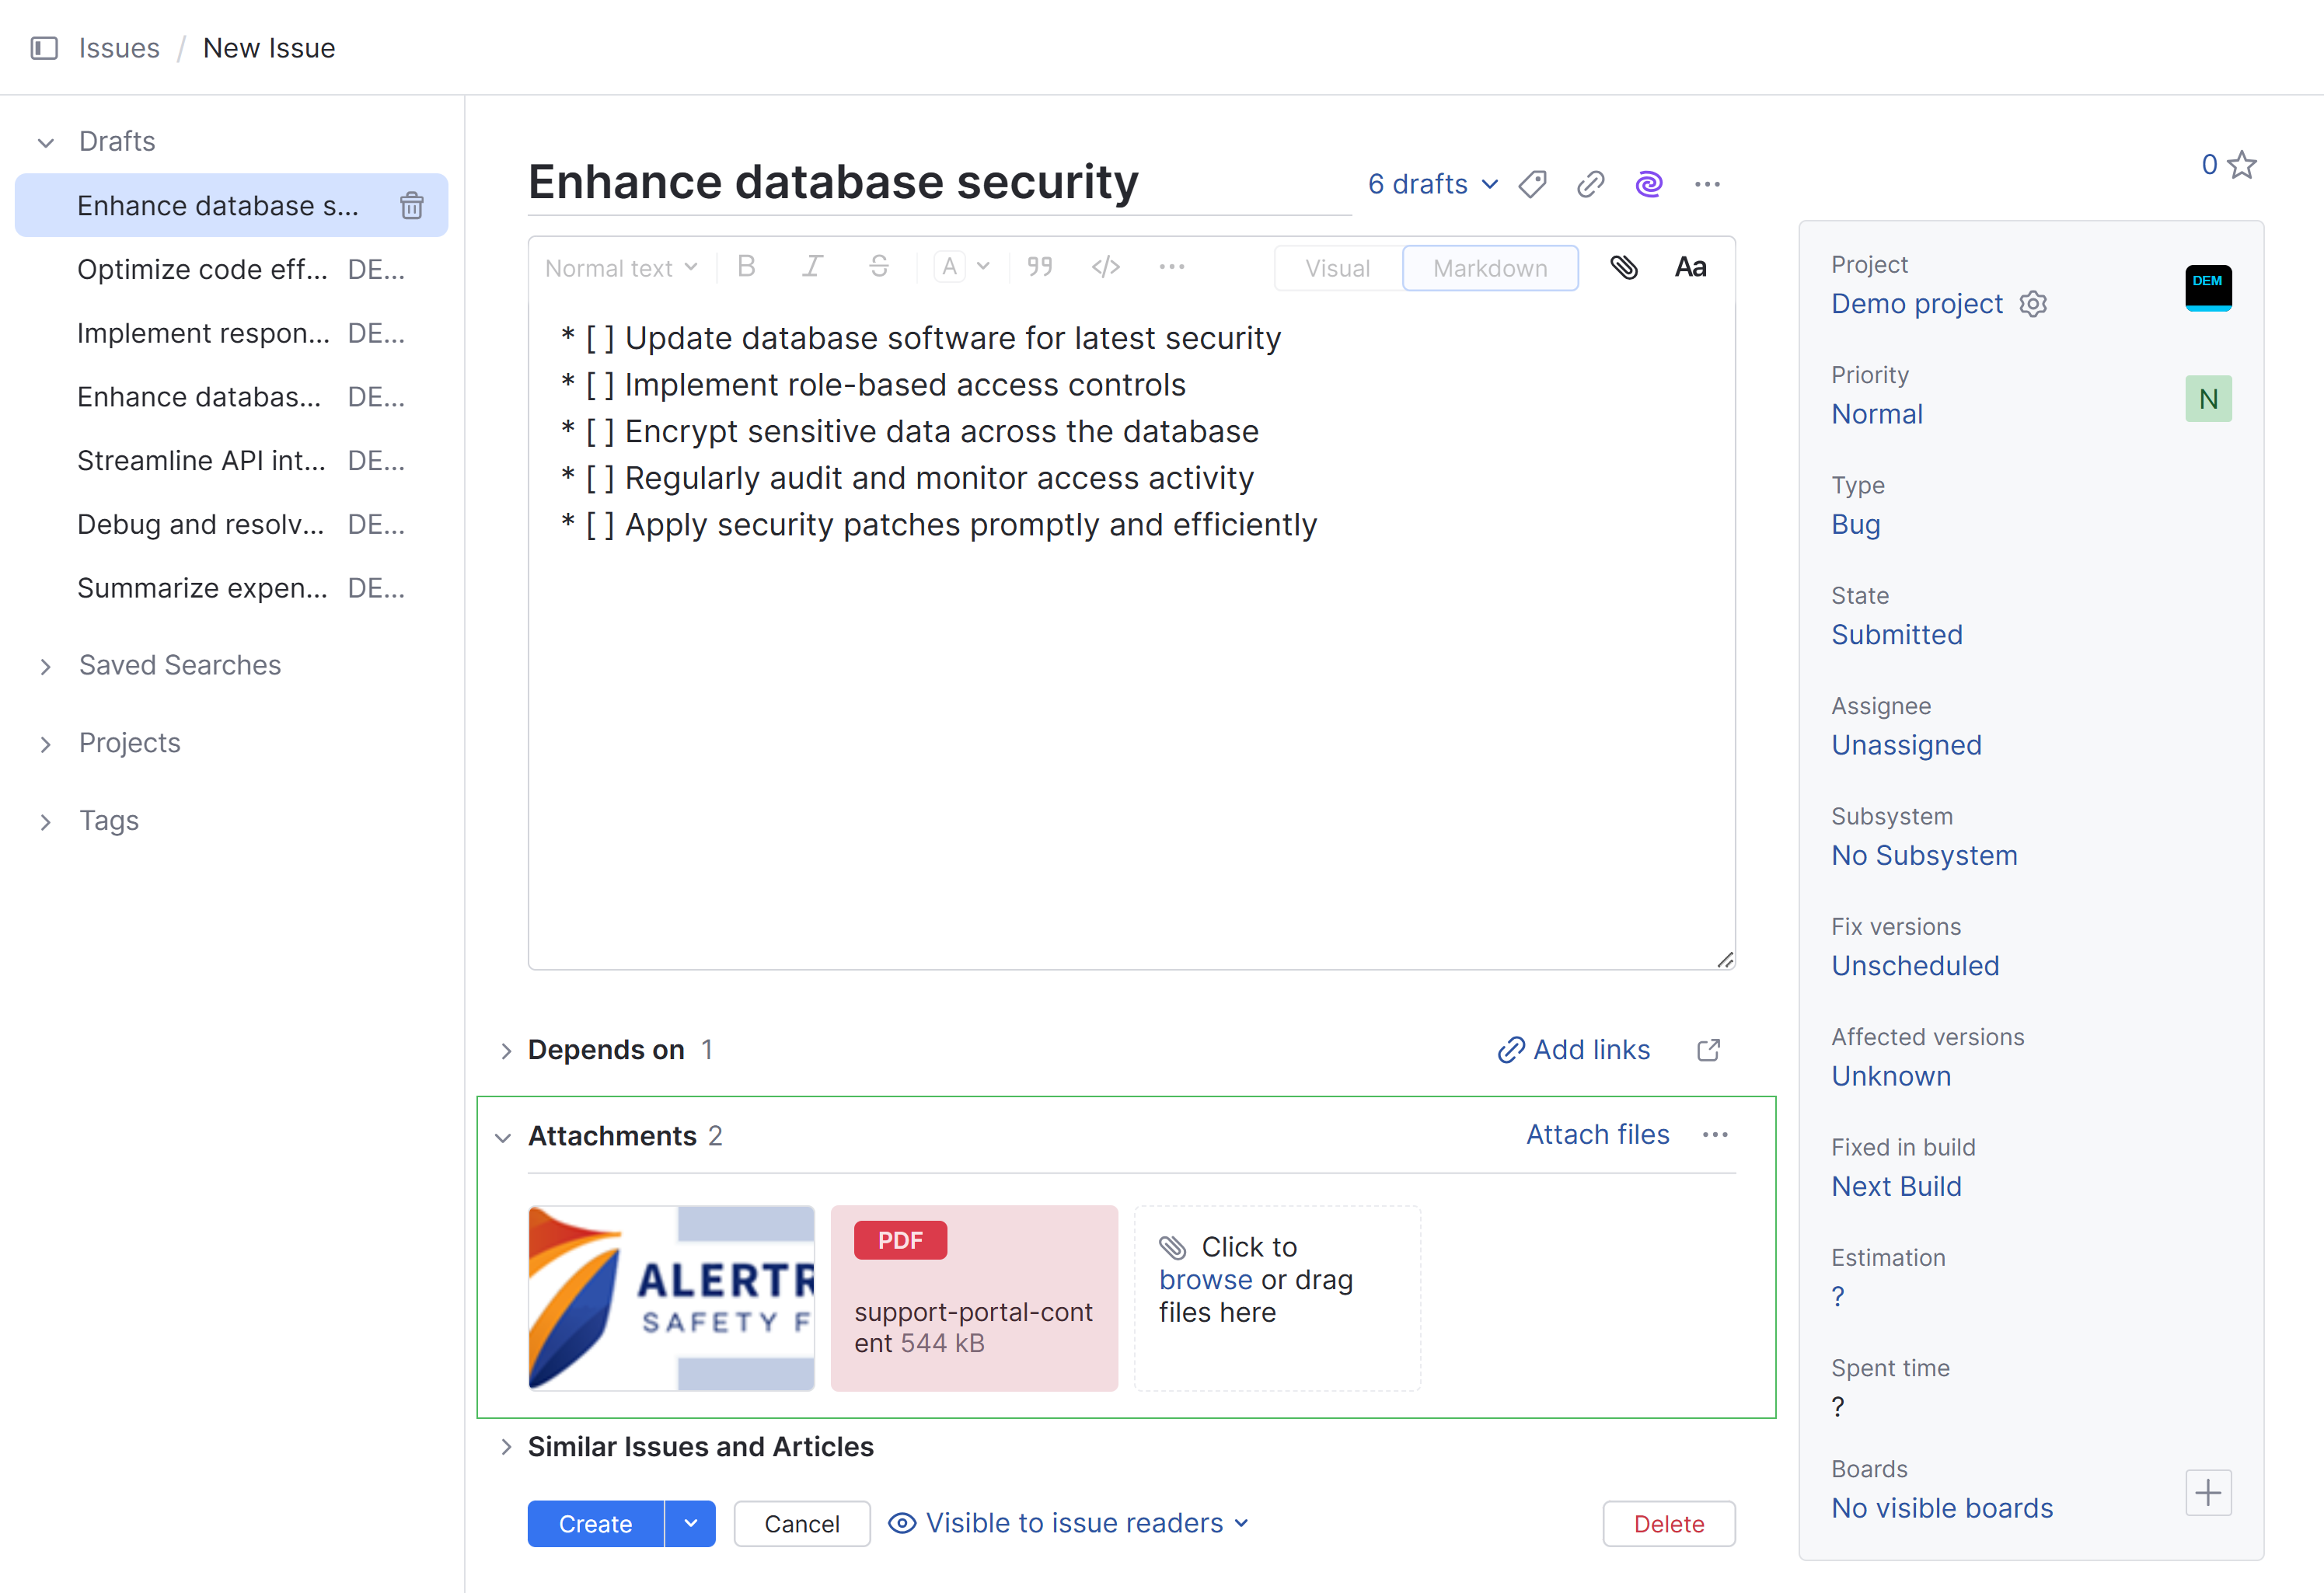Image resolution: width=2324 pixels, height=1593 pixels.
Task: Open the Normal text style dropdown
Action: pos(620,268)
